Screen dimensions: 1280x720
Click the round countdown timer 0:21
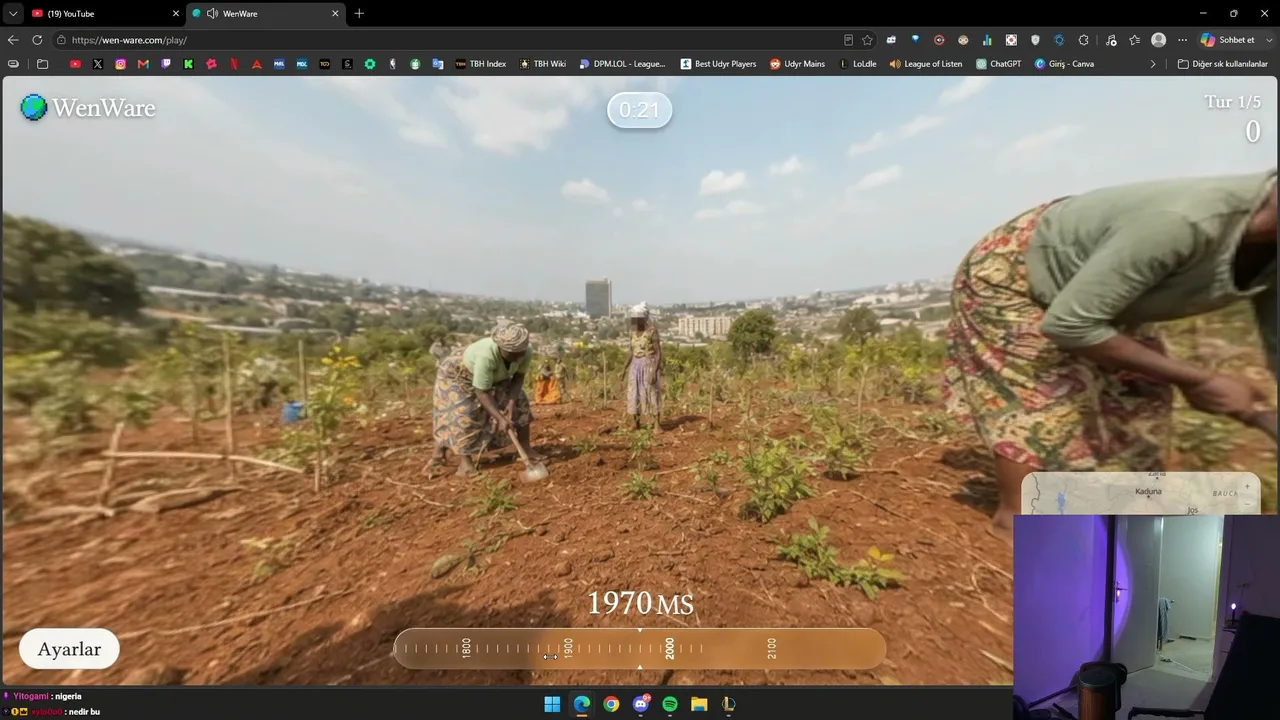click(x=640, y=110)
